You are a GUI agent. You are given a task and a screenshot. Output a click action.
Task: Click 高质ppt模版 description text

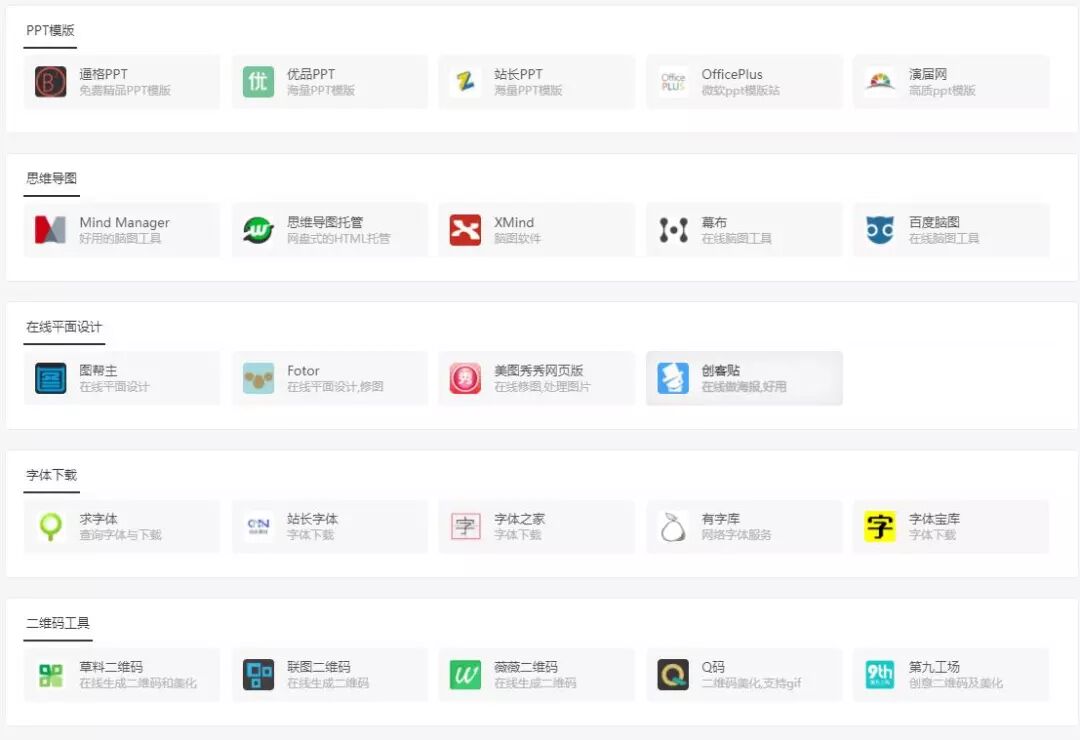pos(942,90)
